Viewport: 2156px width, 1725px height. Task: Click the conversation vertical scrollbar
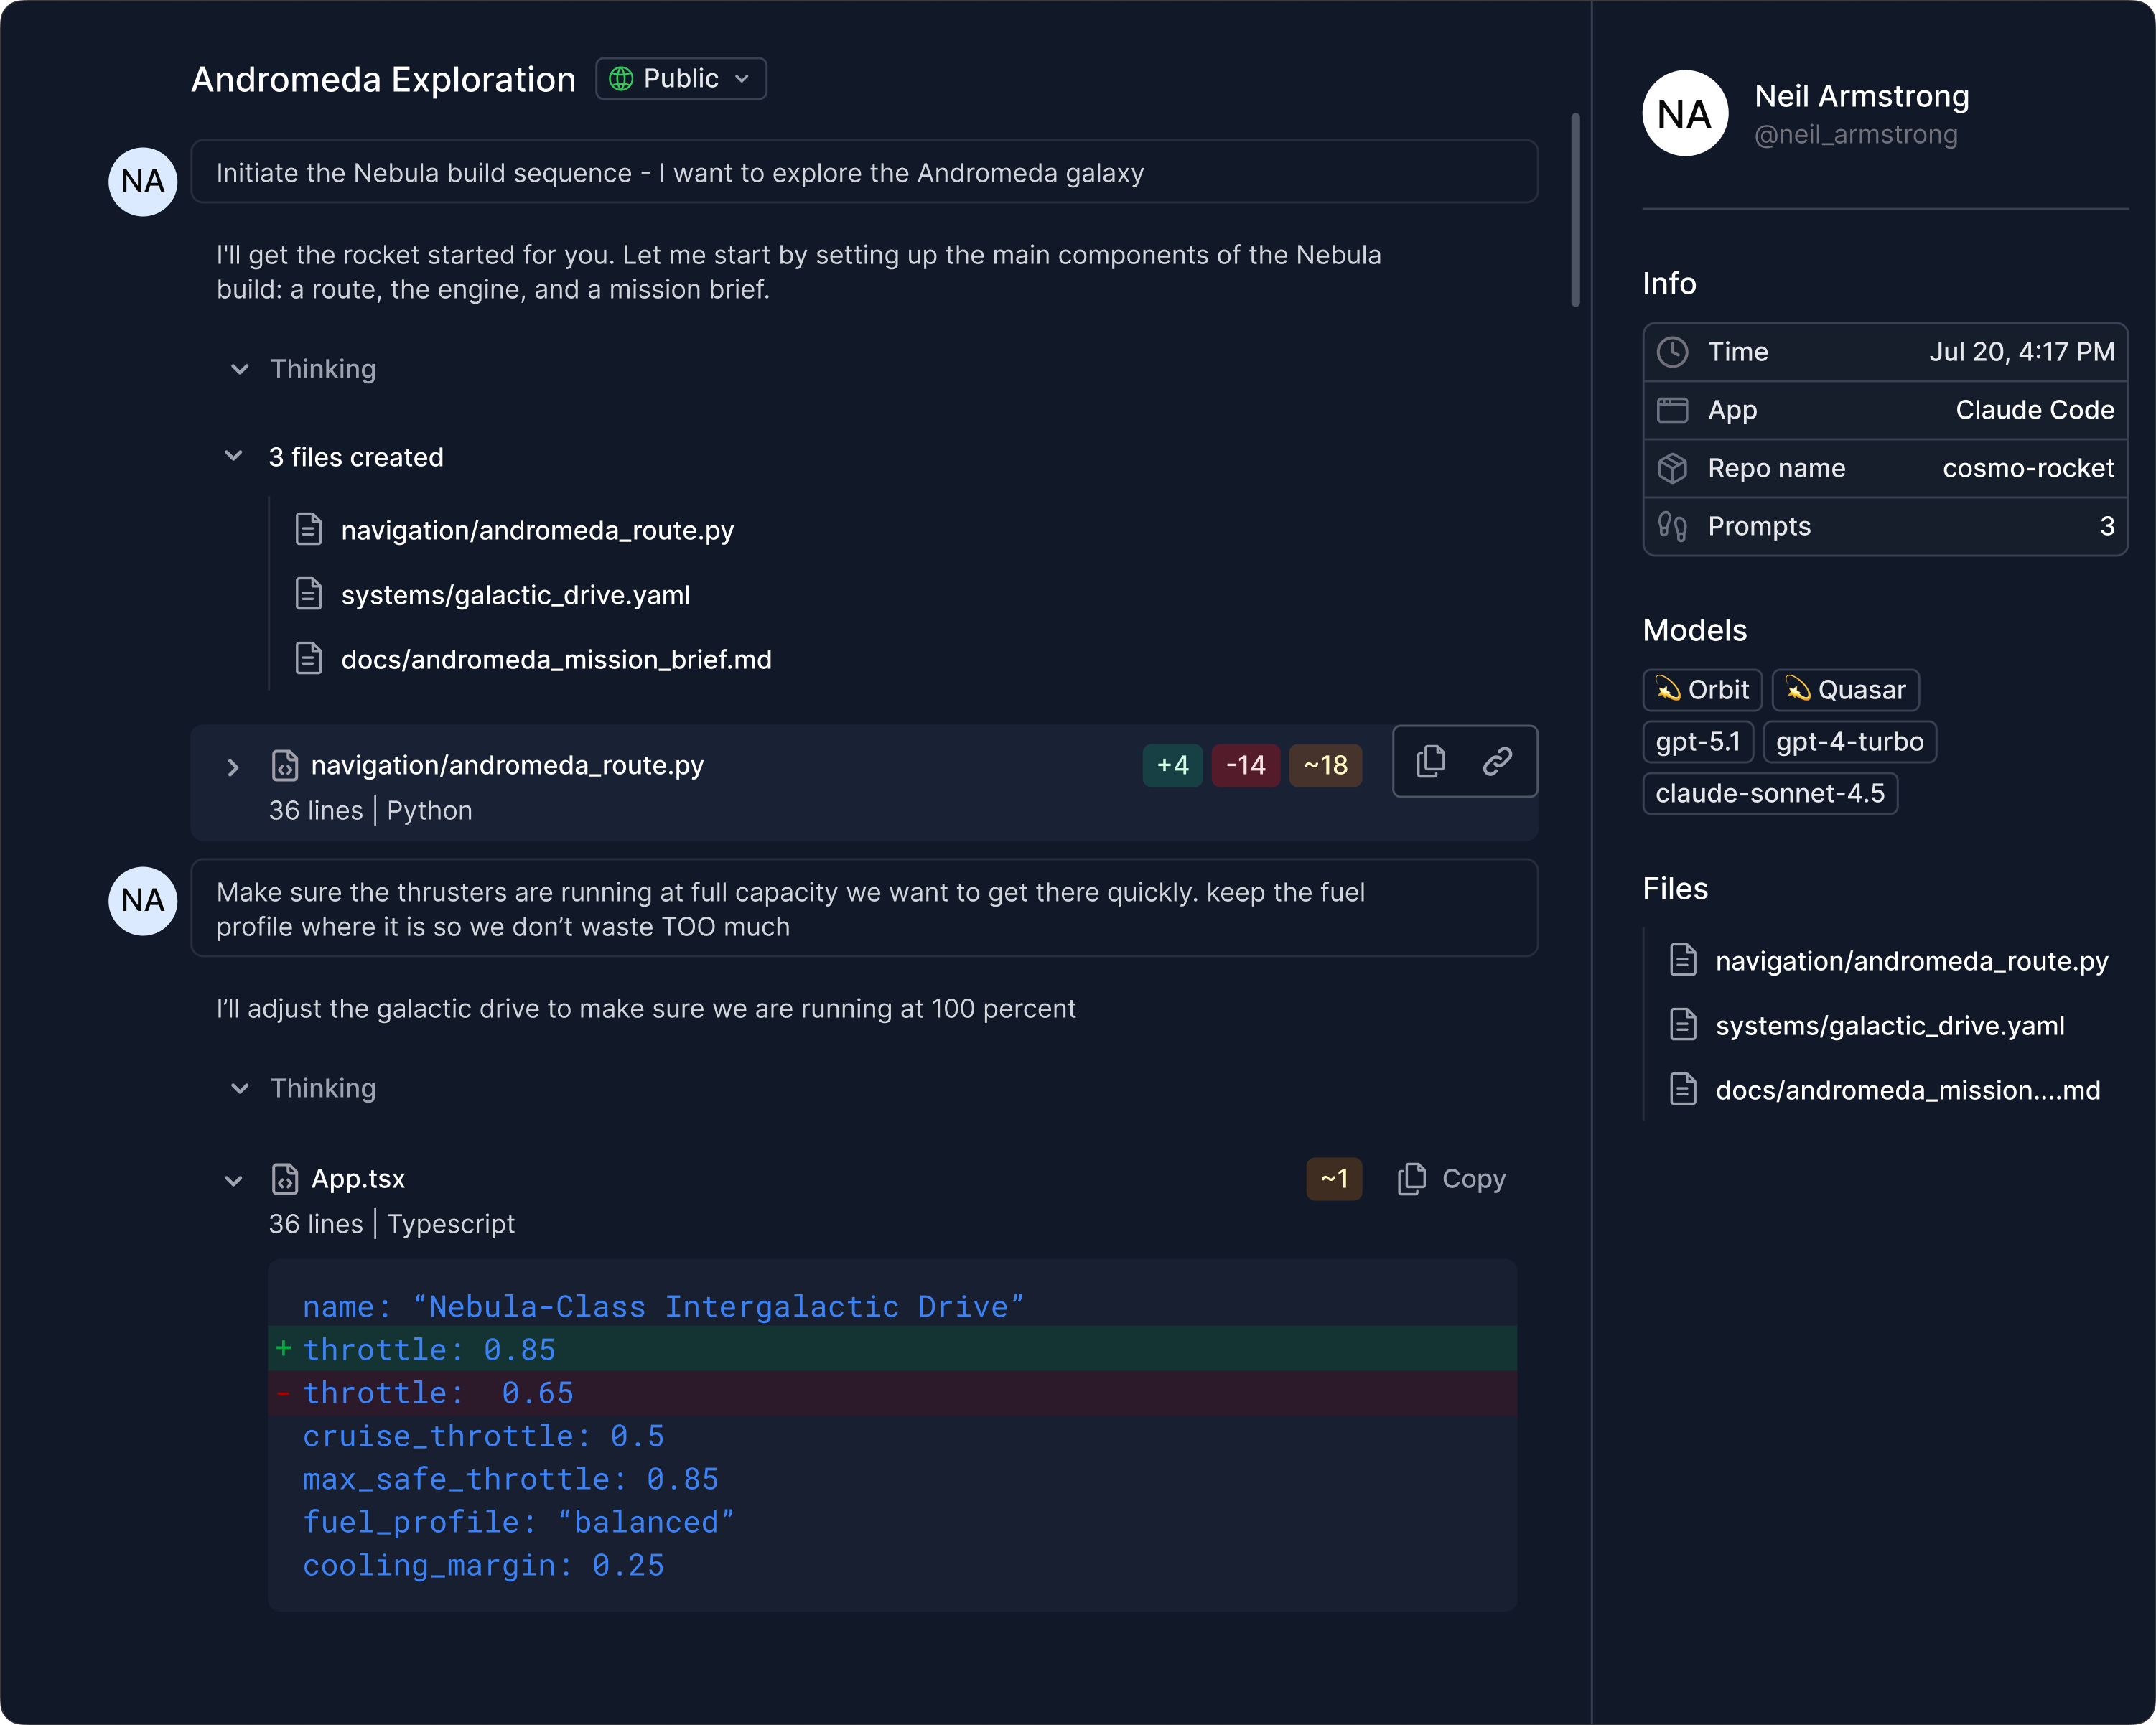(1575, 210)
